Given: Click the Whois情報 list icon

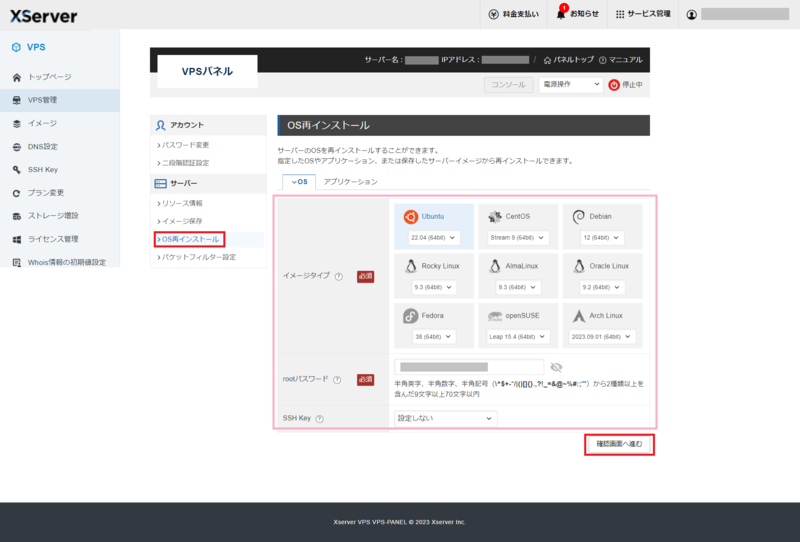Looking at the screenshot, I should 17,262.
